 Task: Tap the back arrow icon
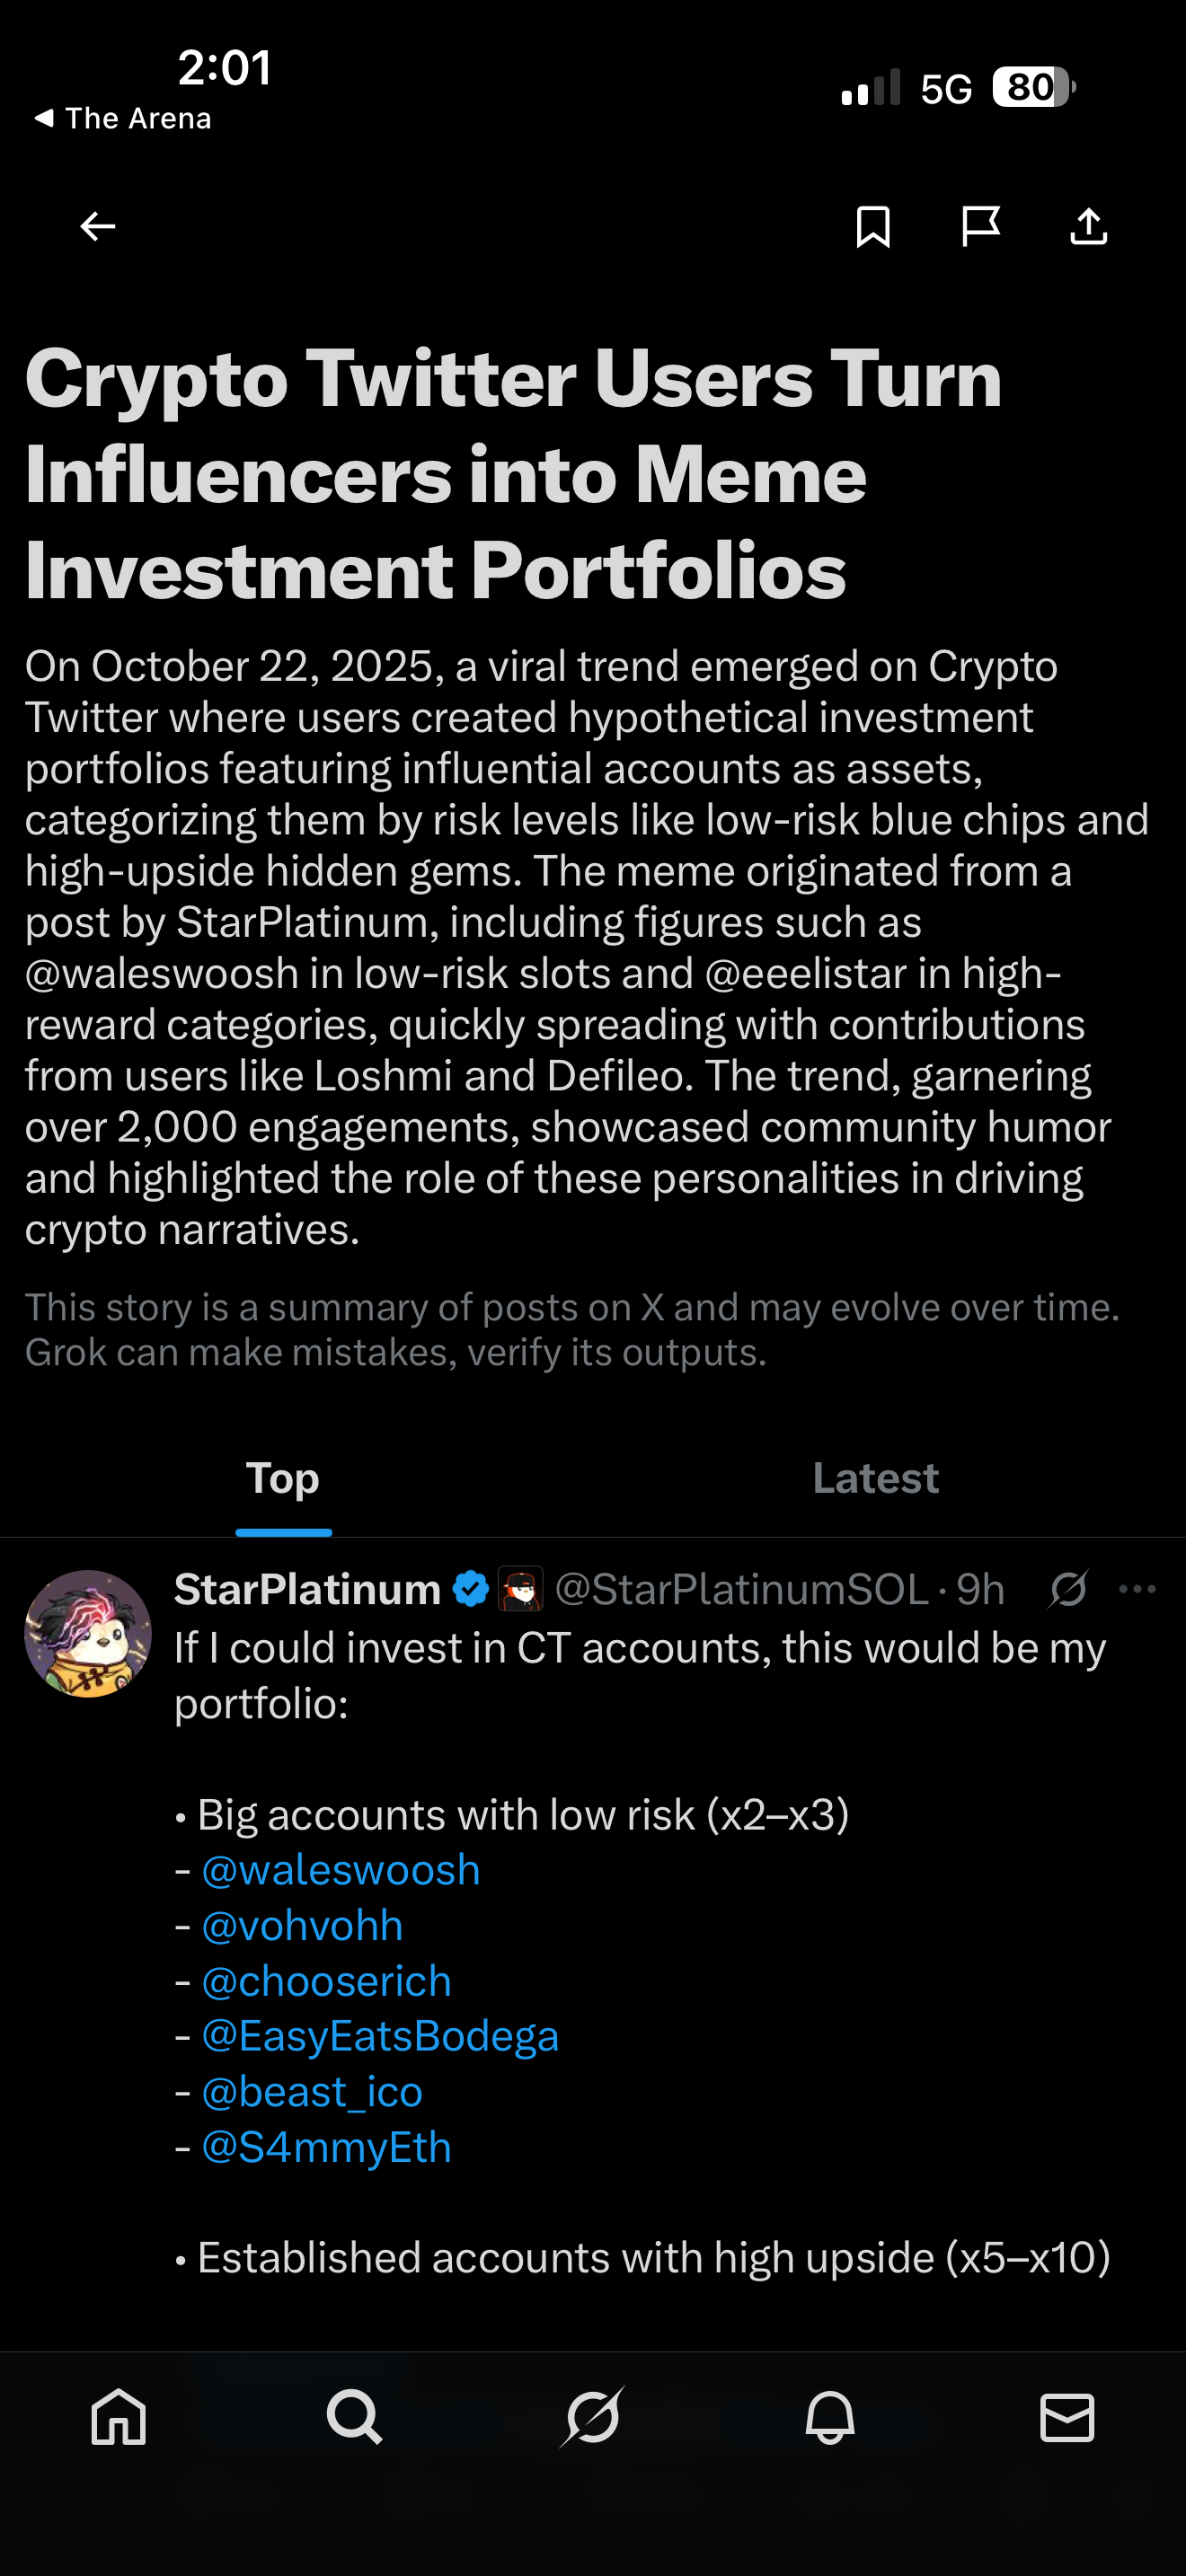[98, 227]
